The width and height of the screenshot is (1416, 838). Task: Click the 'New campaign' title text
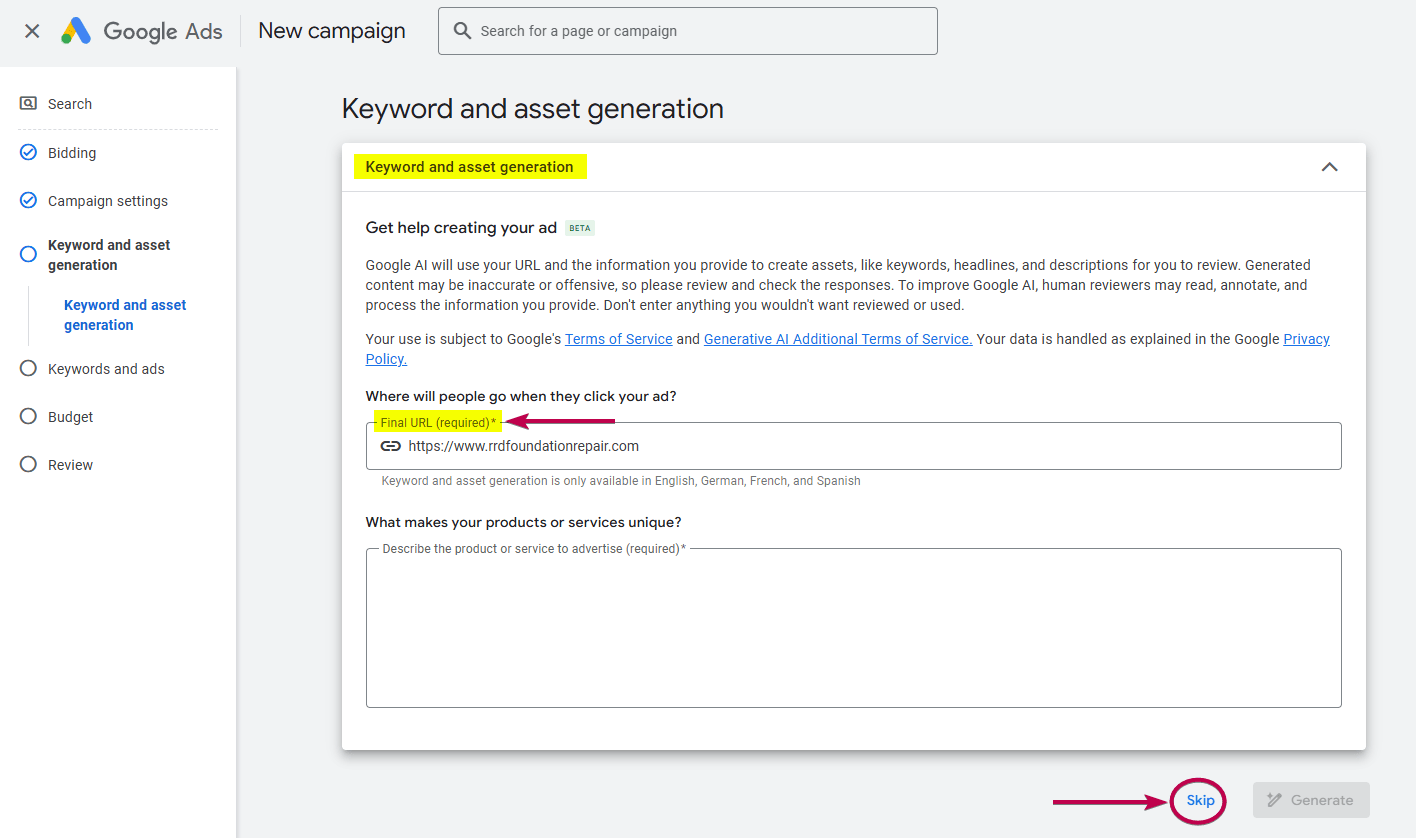[332, 31]
